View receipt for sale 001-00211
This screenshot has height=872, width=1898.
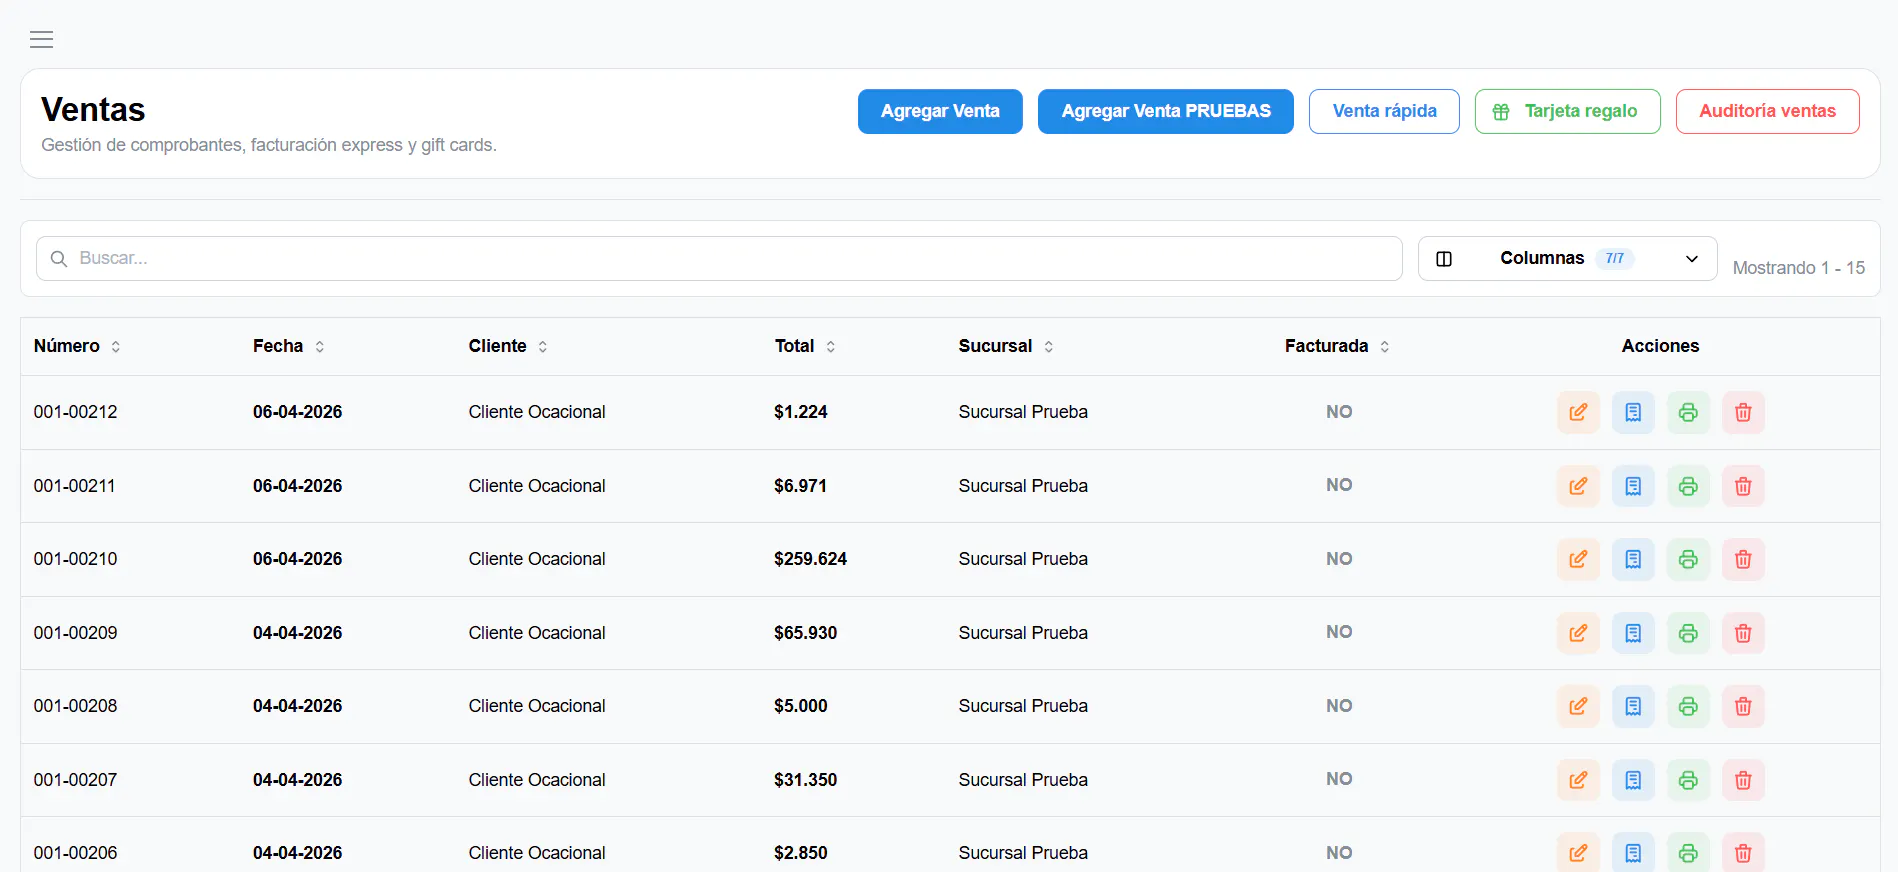[x=1633, y=486]
